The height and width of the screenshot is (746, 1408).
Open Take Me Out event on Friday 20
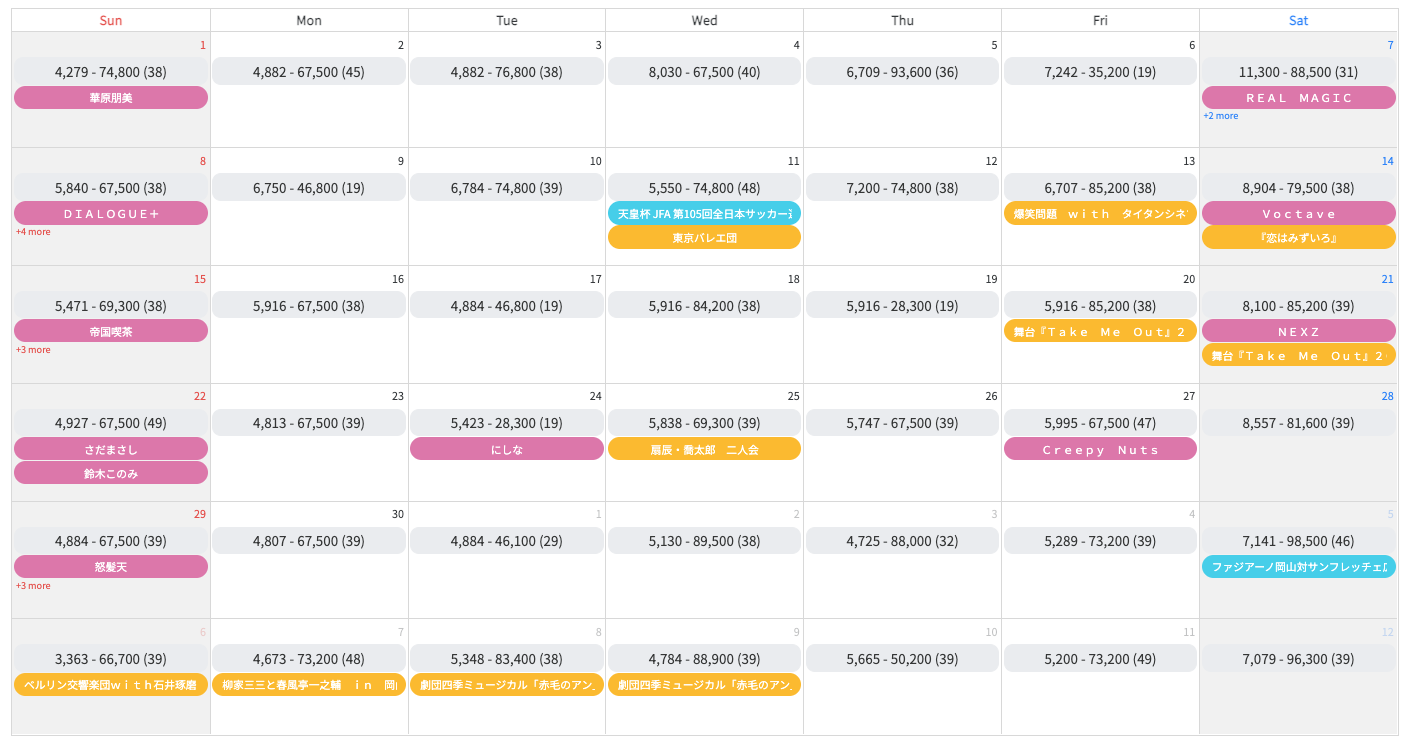1100,331
